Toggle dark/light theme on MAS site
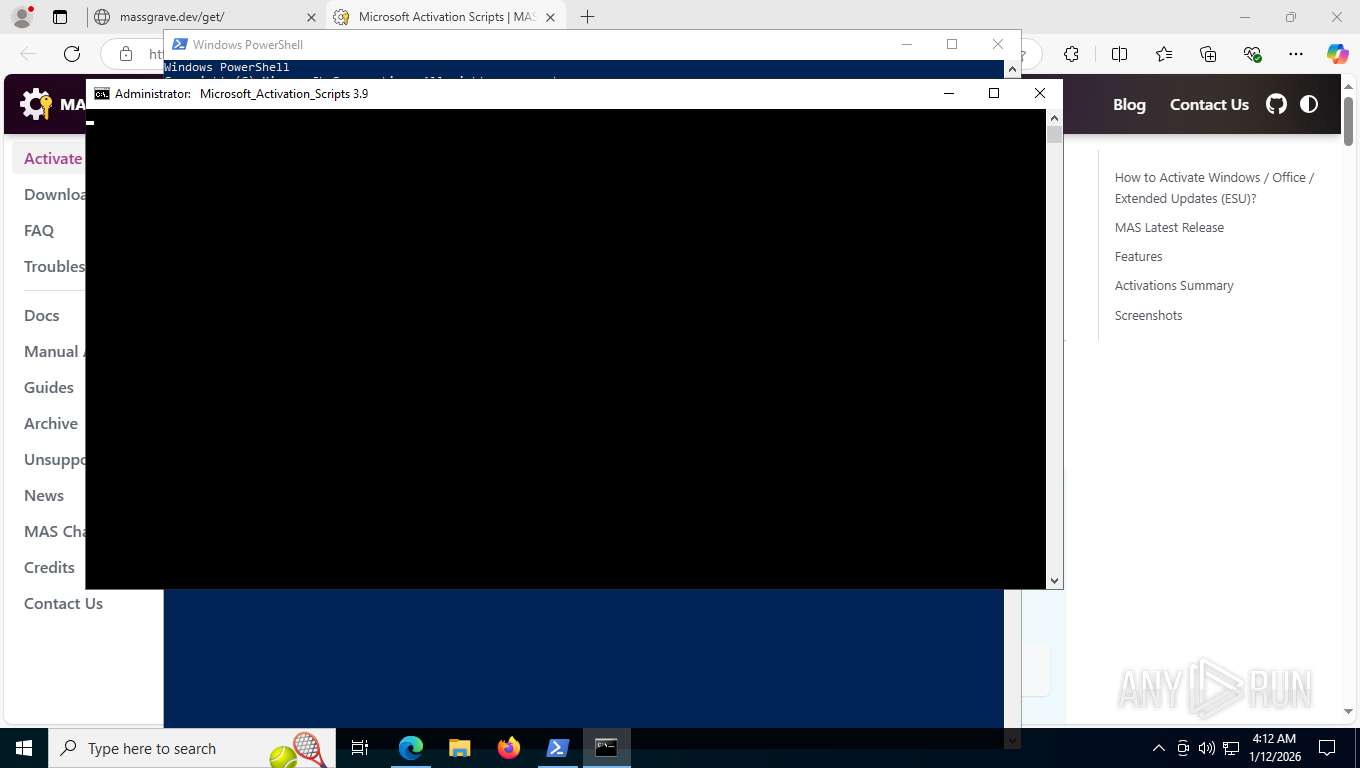 1309,104
